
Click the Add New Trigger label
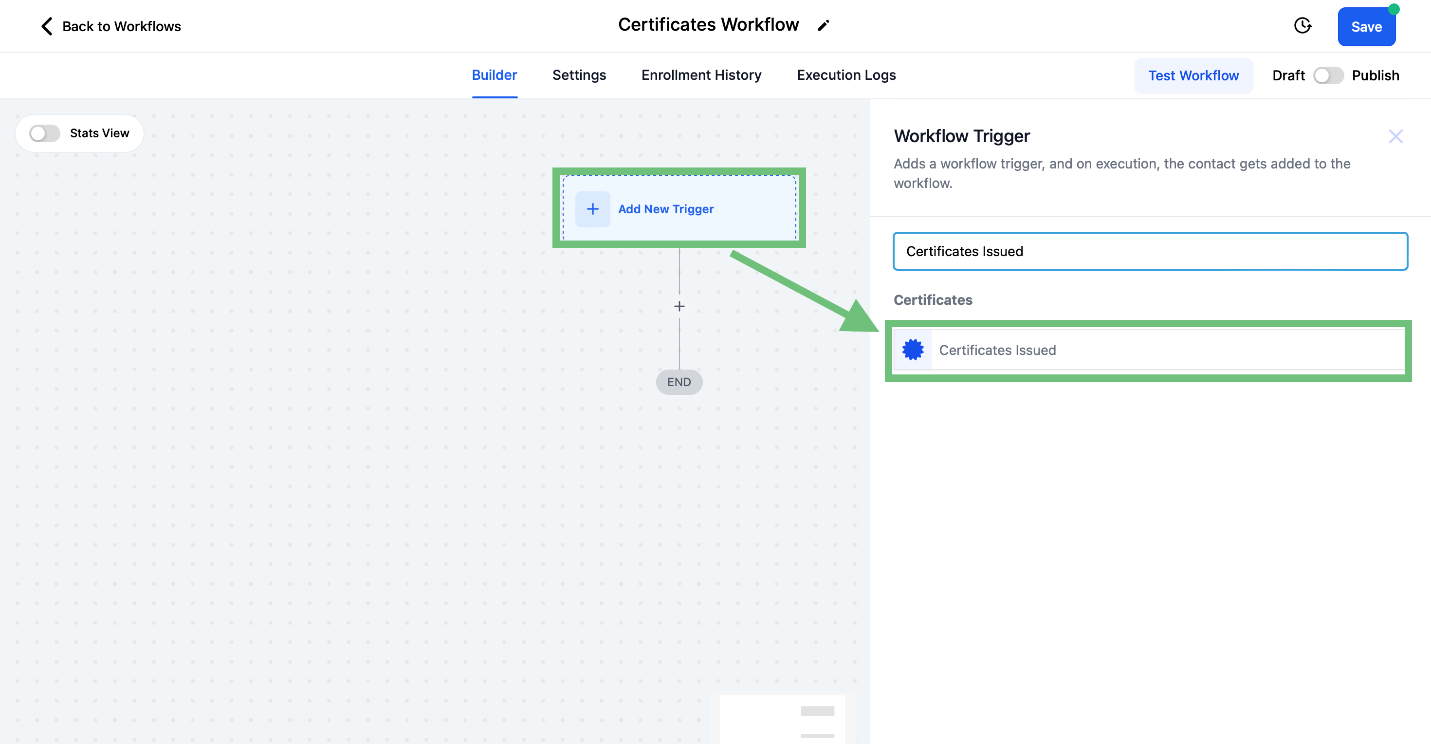[666, 209]
